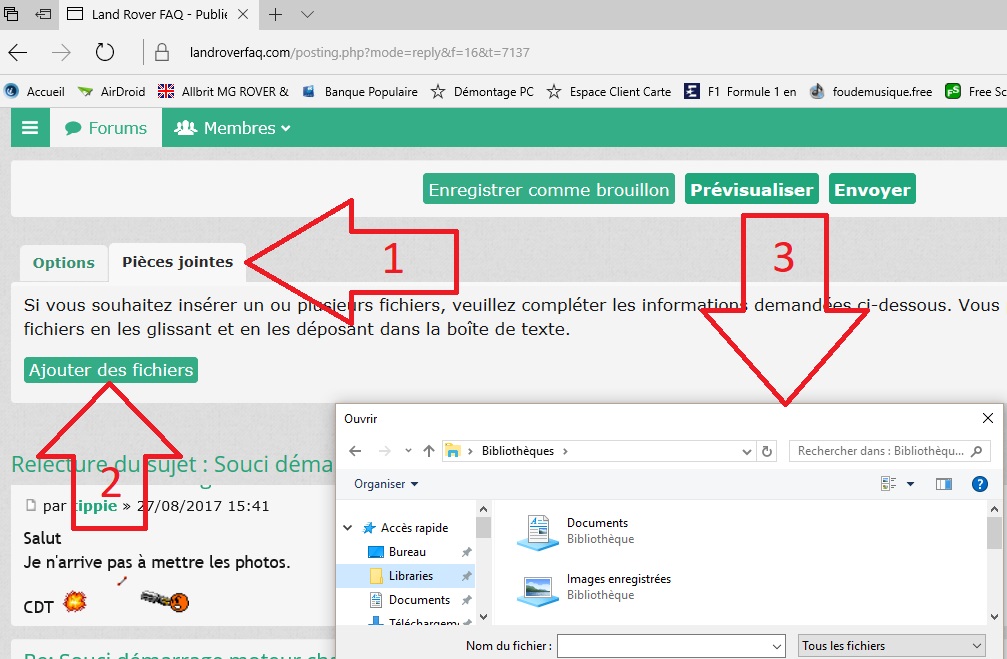Refresh the Land Rover FAQ page

pos(104,52)
